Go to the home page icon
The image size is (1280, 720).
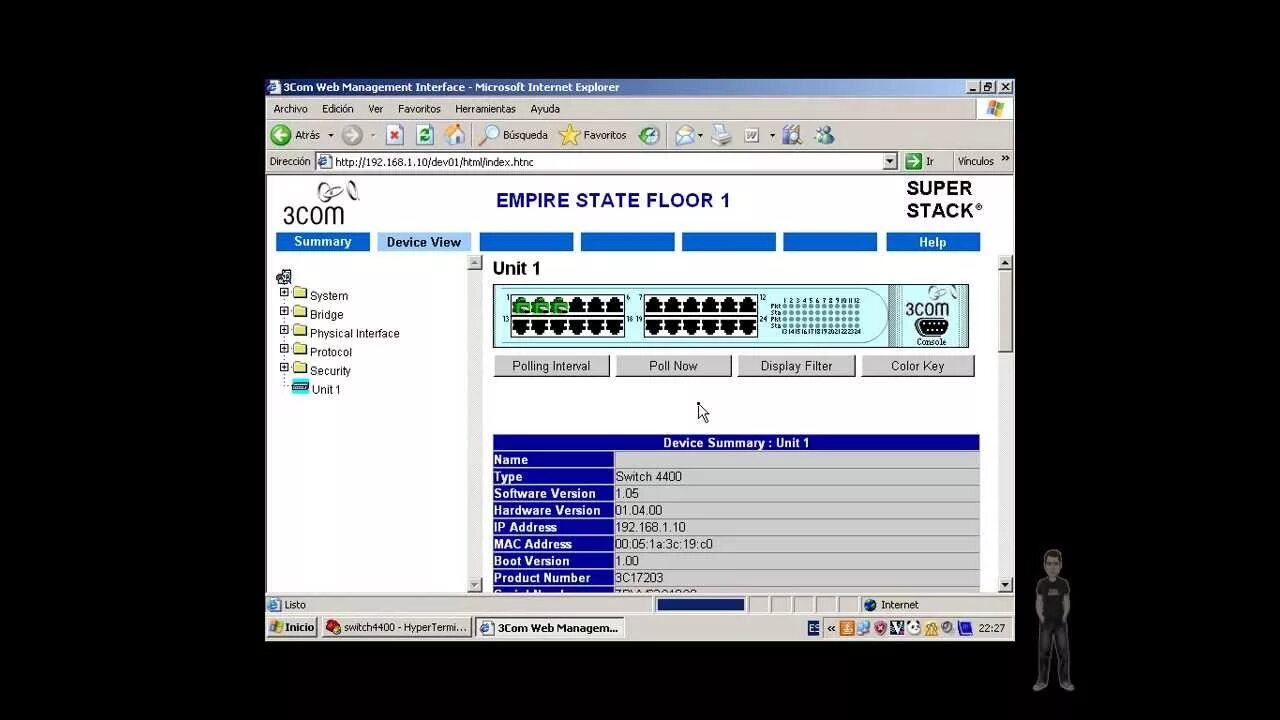(x=455, y=135)
